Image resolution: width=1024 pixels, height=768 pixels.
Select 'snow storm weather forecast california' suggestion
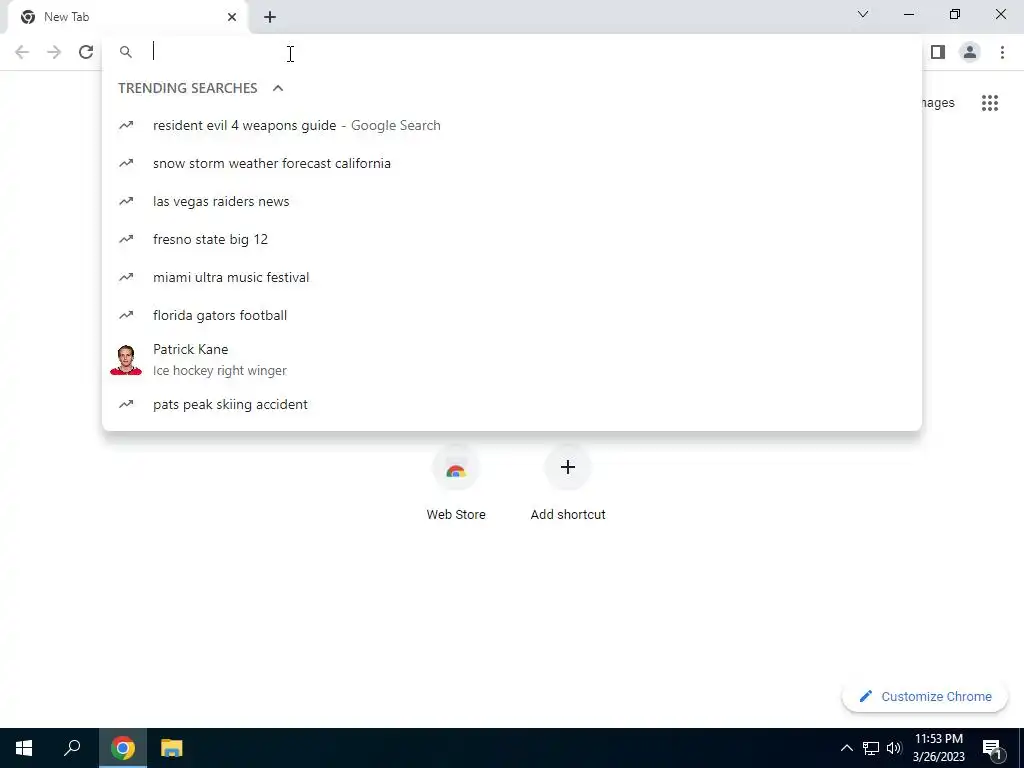[512, 163]
